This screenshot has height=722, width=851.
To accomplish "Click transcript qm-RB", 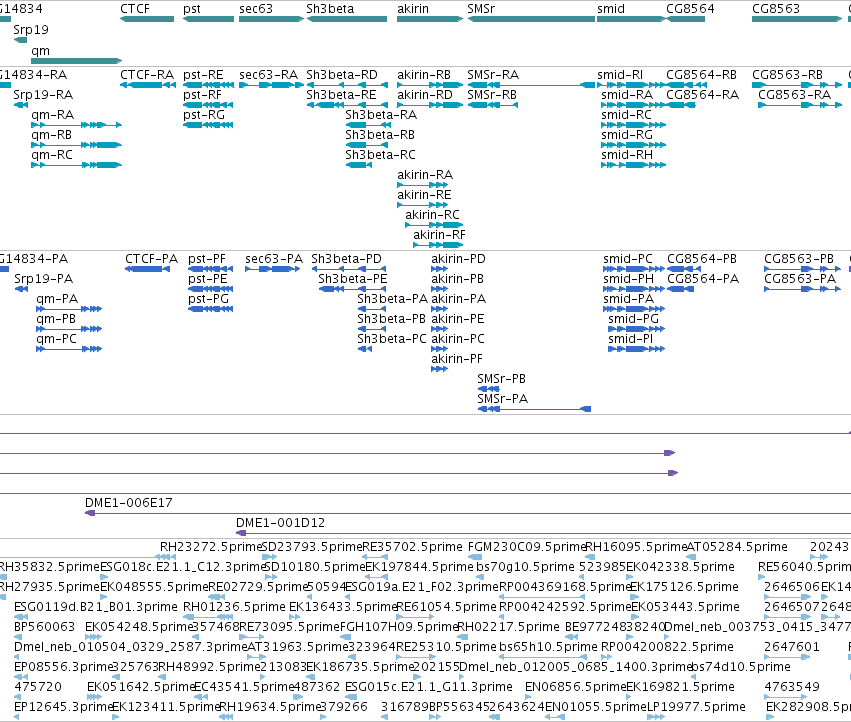I will coord(77,145).
